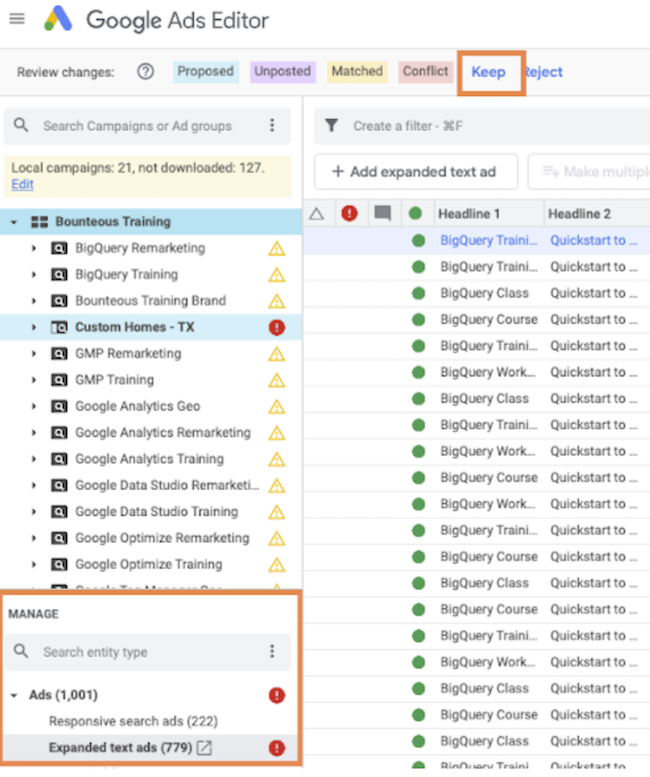Viewport: 650px width, 777px height.
Task: Click error icon beside Expanded text ads
Action: (276, 748)
